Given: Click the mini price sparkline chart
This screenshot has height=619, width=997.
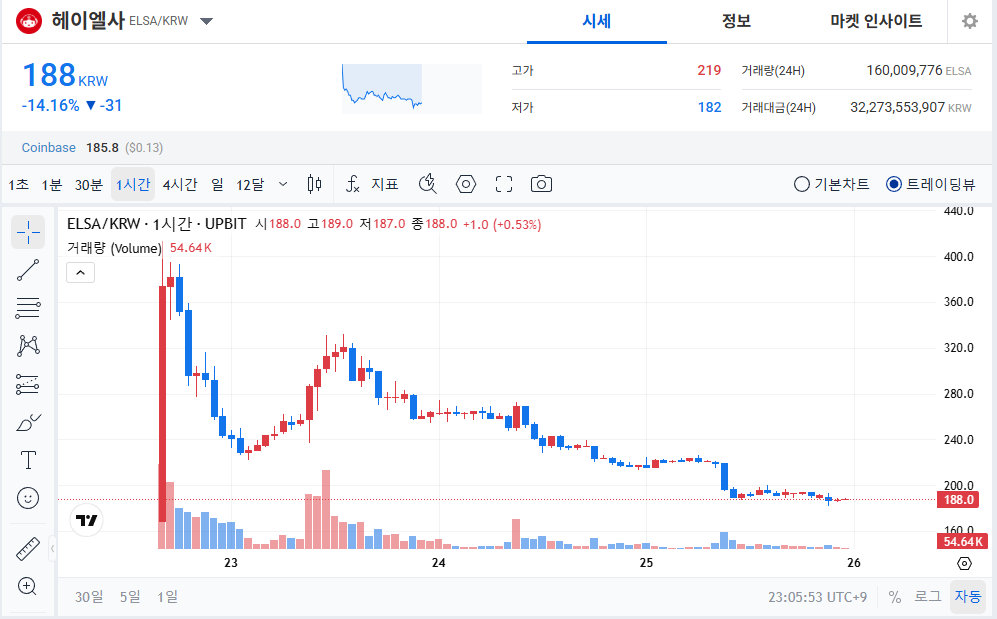Looking at the screenshot, I should [412, 88].
